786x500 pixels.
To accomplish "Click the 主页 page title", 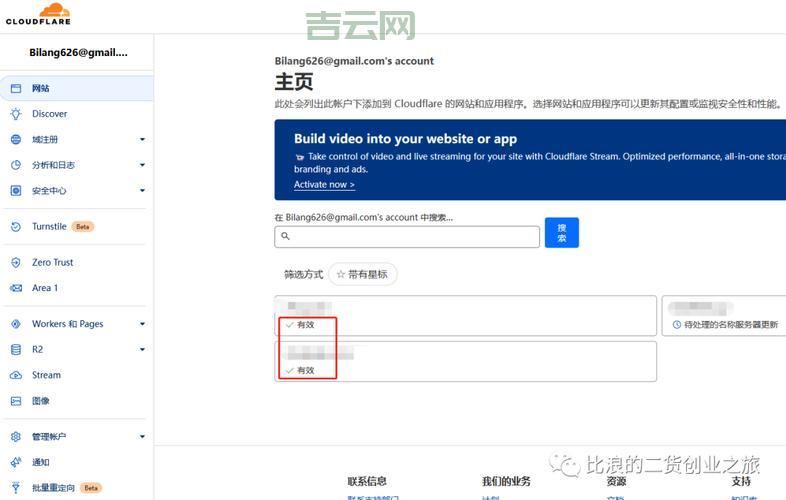I will 294,82.
